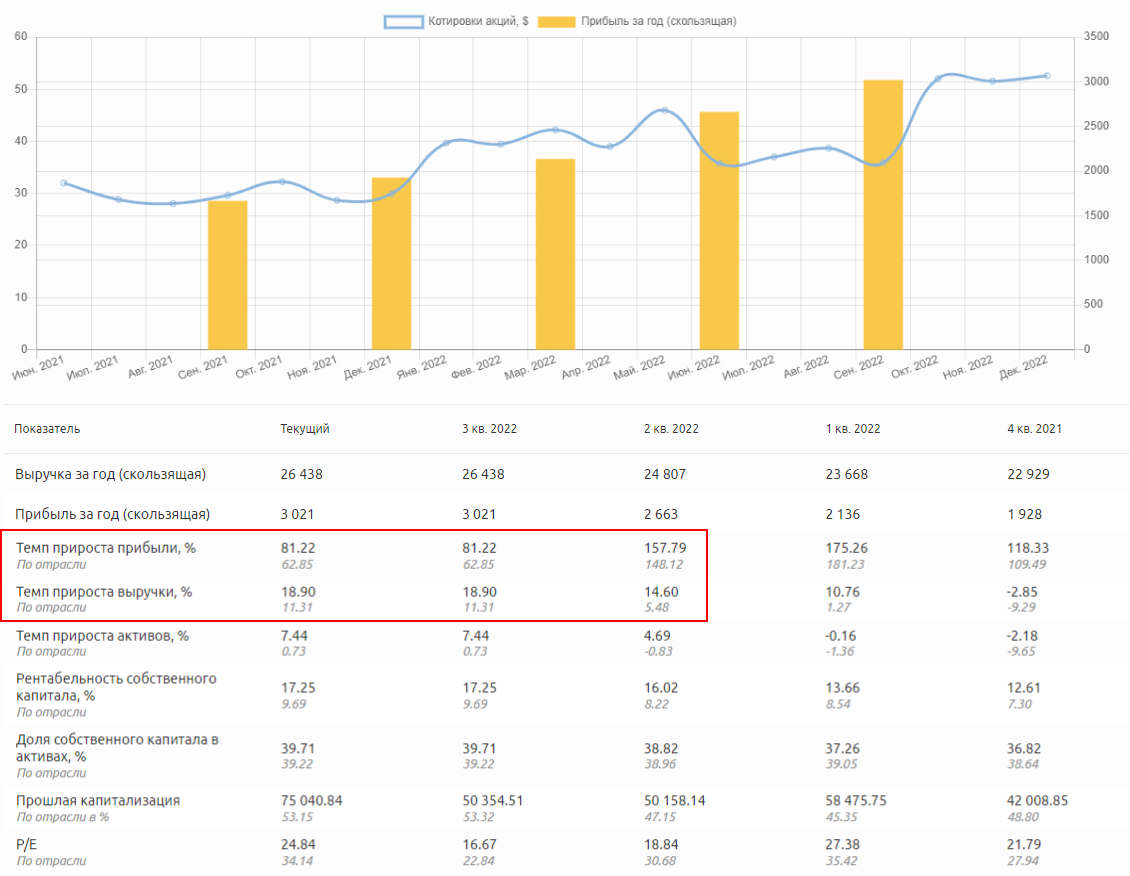Screen dimensions: 1130x876
Task: Click the blue outlined legend box
Action: [404, 21]
